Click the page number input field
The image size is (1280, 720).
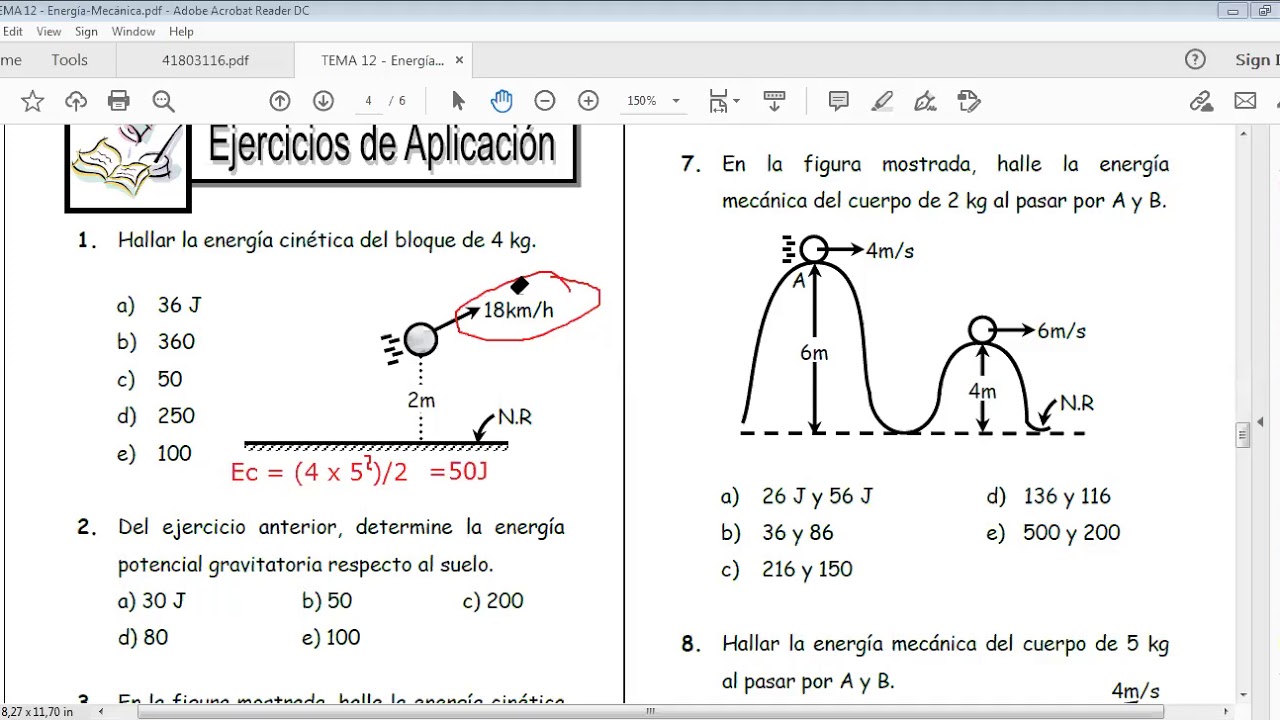click(x=368, y=101)
